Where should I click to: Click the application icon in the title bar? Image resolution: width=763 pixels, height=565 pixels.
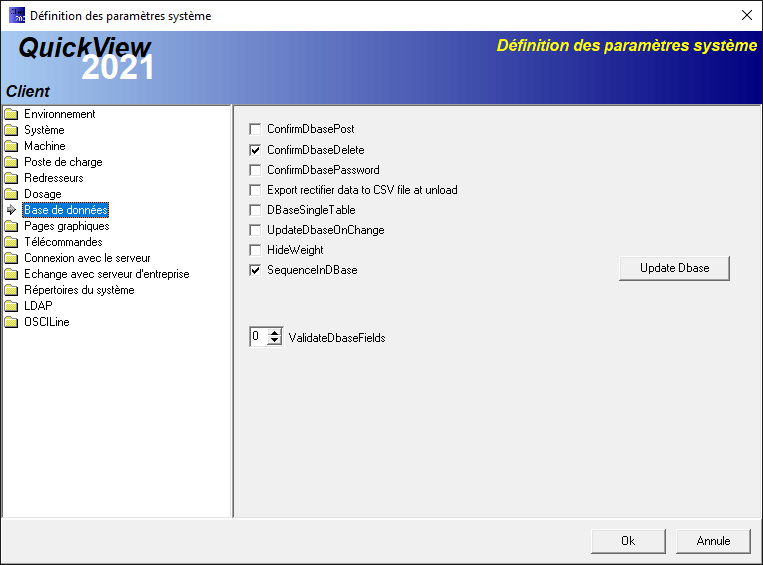(17, 15)
